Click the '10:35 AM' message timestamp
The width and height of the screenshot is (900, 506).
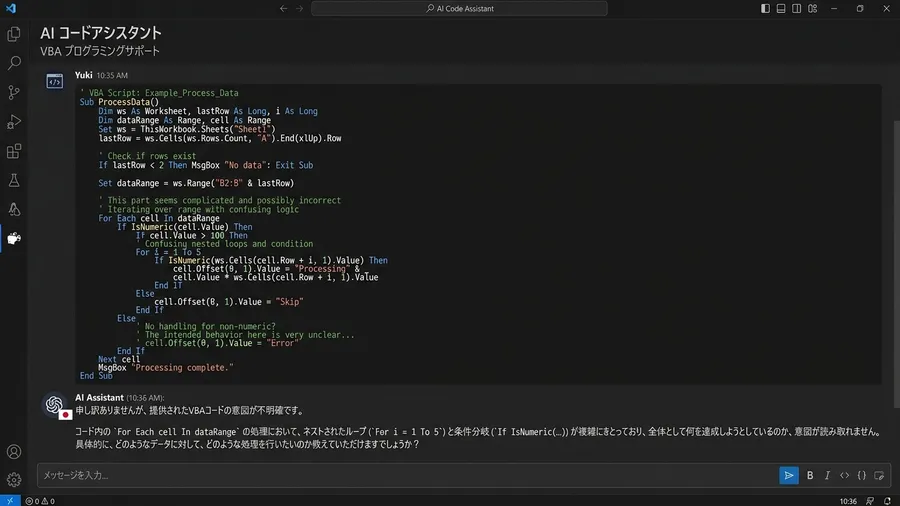pos(112,75)
